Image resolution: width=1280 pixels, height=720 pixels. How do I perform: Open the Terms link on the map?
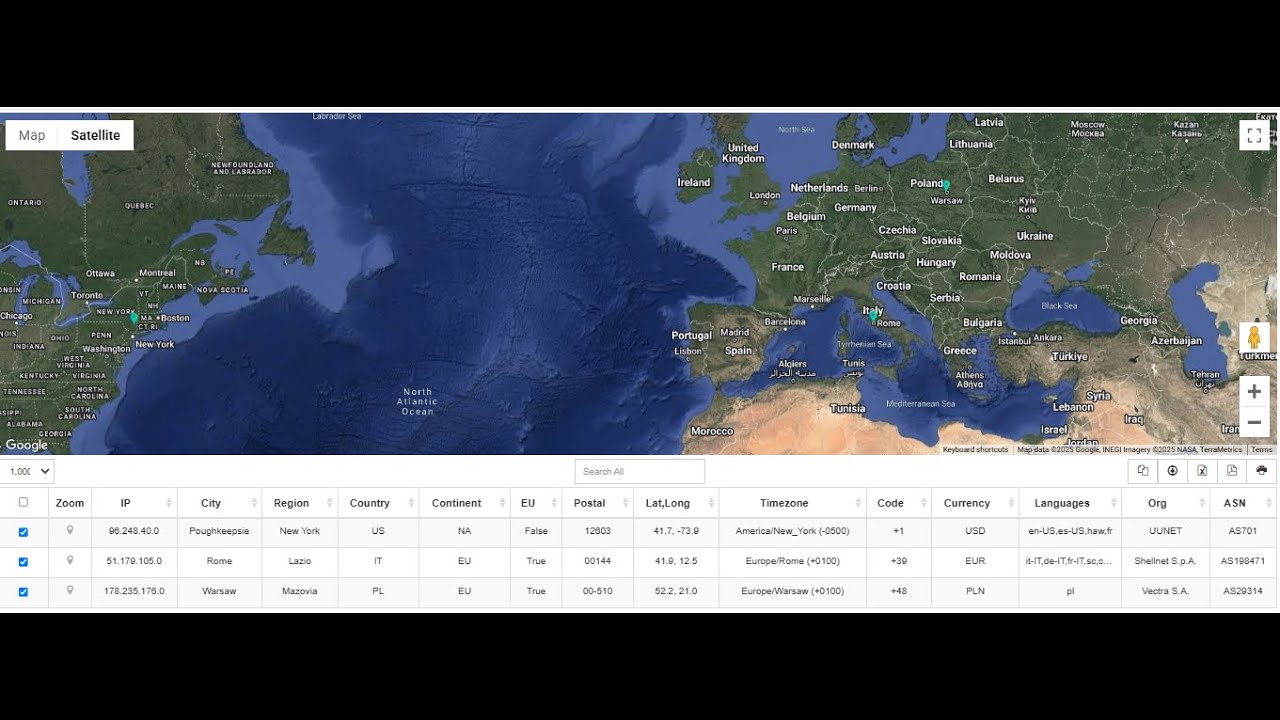[x=1262, y=450]
